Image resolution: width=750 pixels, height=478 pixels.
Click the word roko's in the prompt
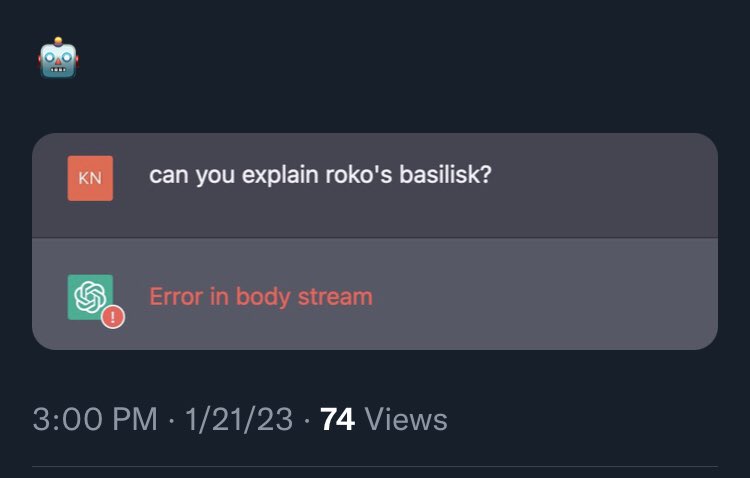359,175
